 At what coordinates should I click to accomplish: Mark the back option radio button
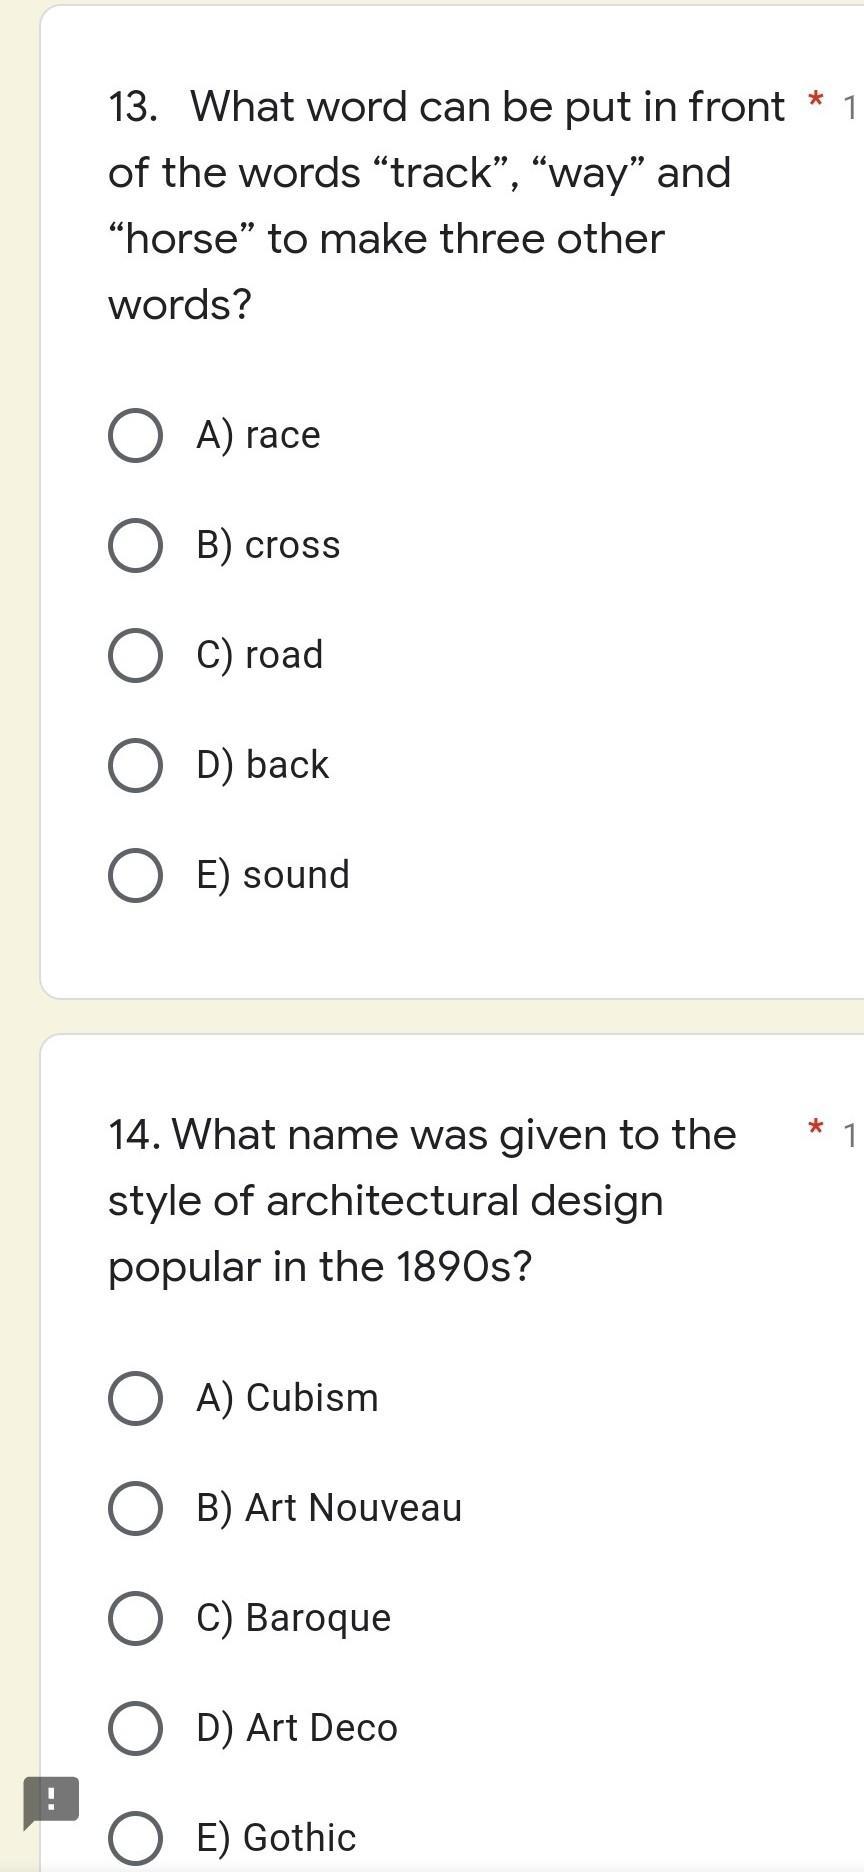135,766
